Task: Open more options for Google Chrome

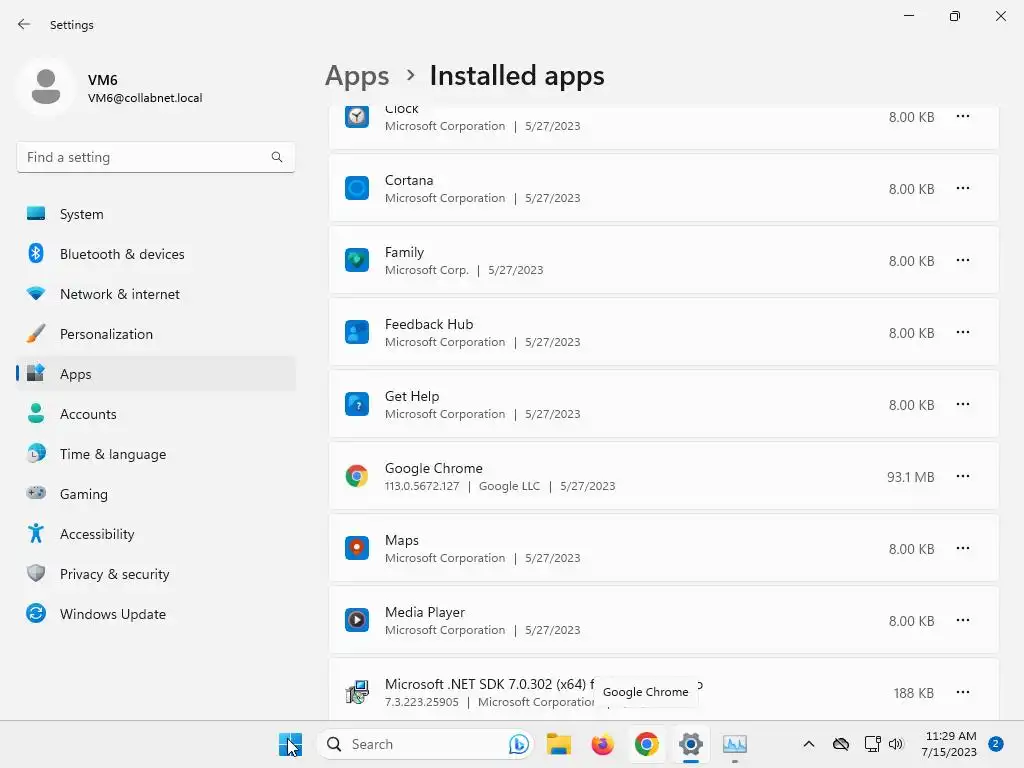Action: tap(963, 476)
